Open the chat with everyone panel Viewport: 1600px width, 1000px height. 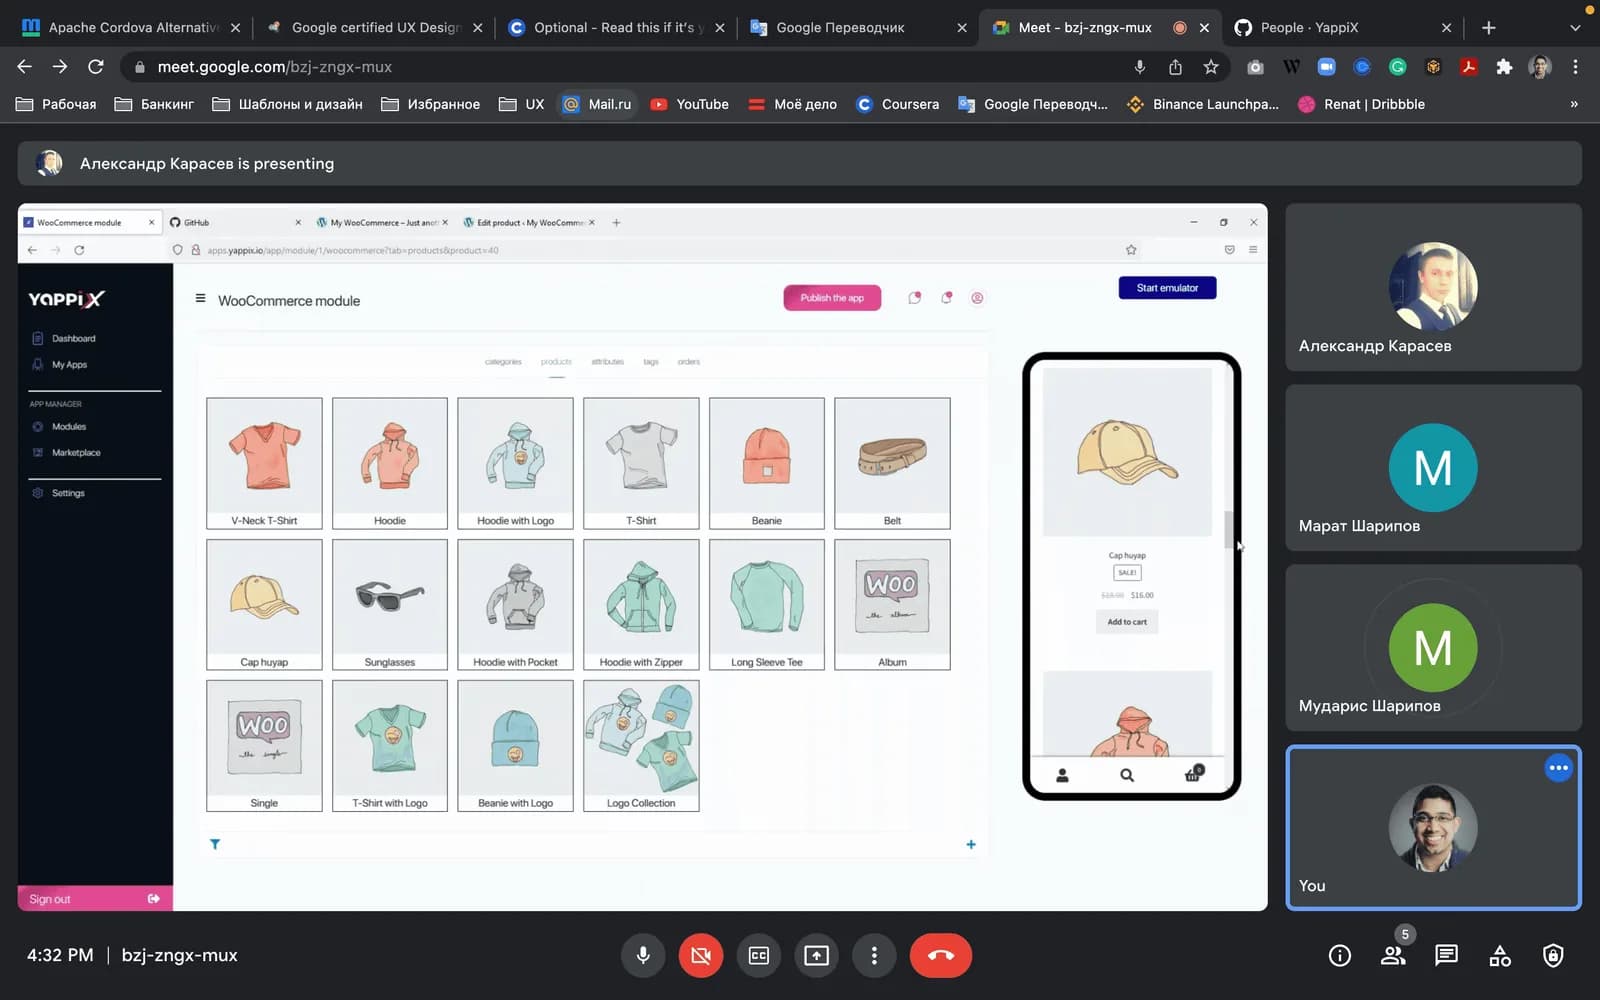pos(1446,956)
